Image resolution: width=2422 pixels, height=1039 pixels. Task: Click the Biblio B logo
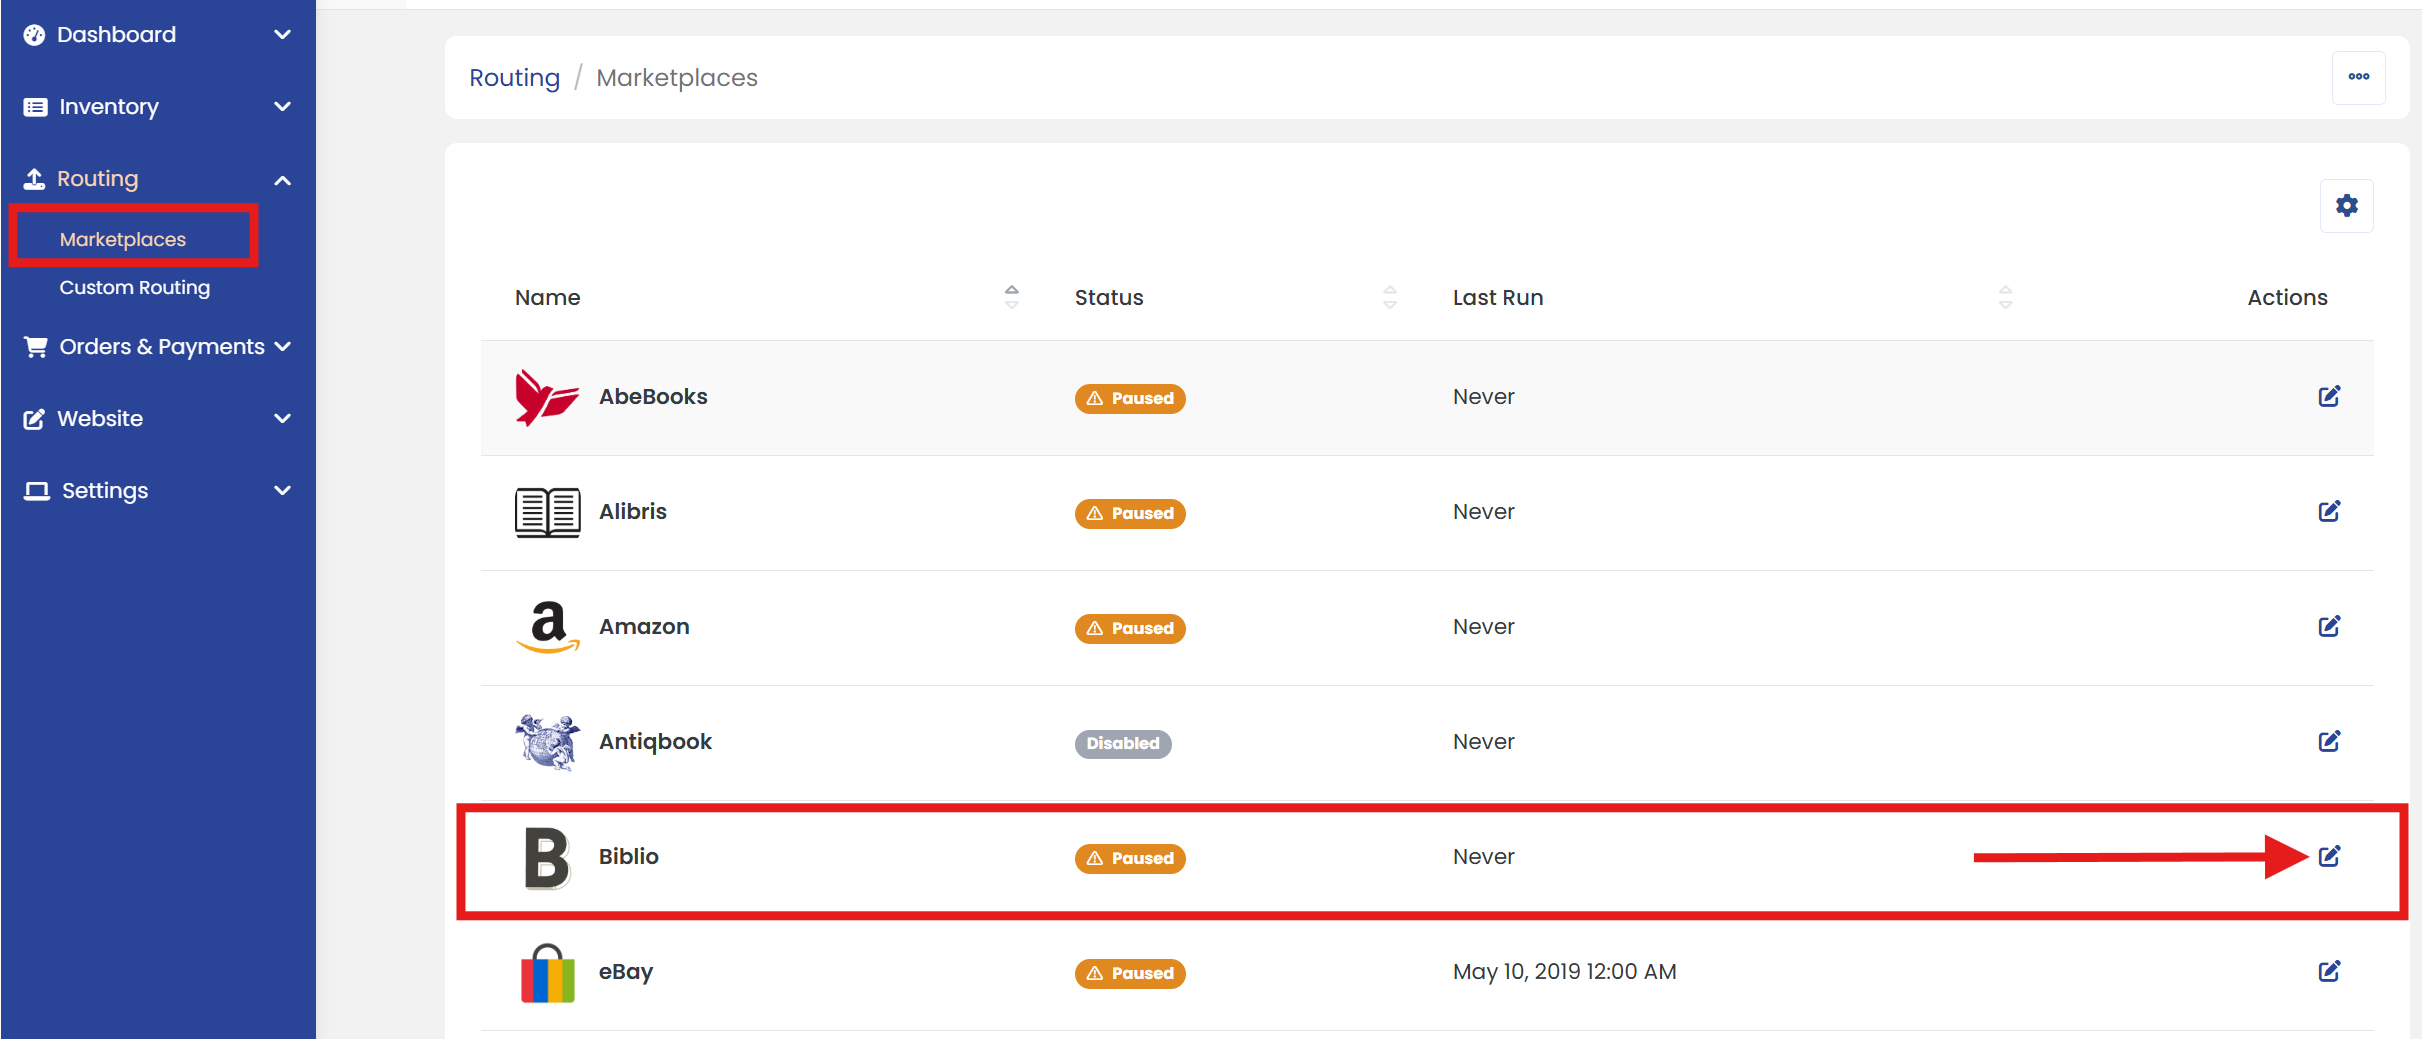point(547,858)
